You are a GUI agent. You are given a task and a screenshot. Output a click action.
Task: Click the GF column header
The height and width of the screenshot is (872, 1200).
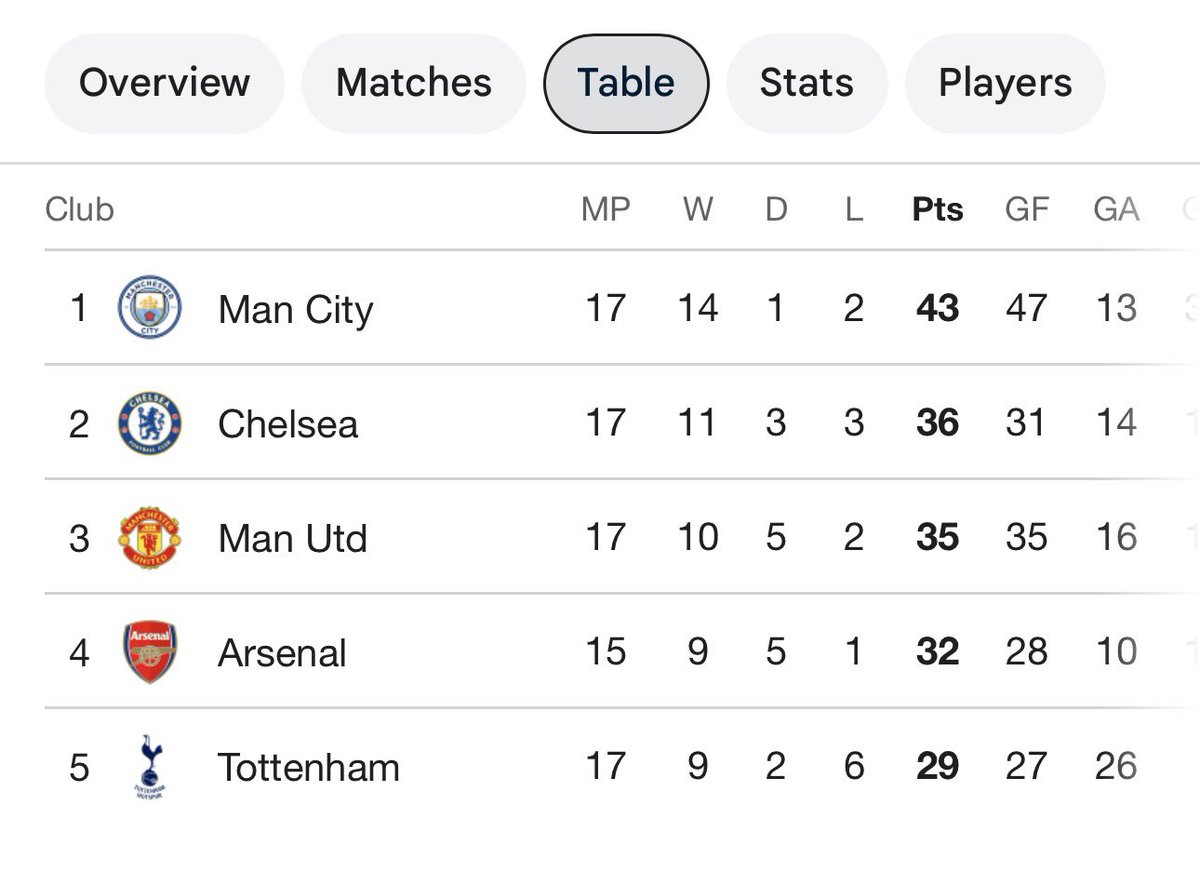coord(1026,209)
